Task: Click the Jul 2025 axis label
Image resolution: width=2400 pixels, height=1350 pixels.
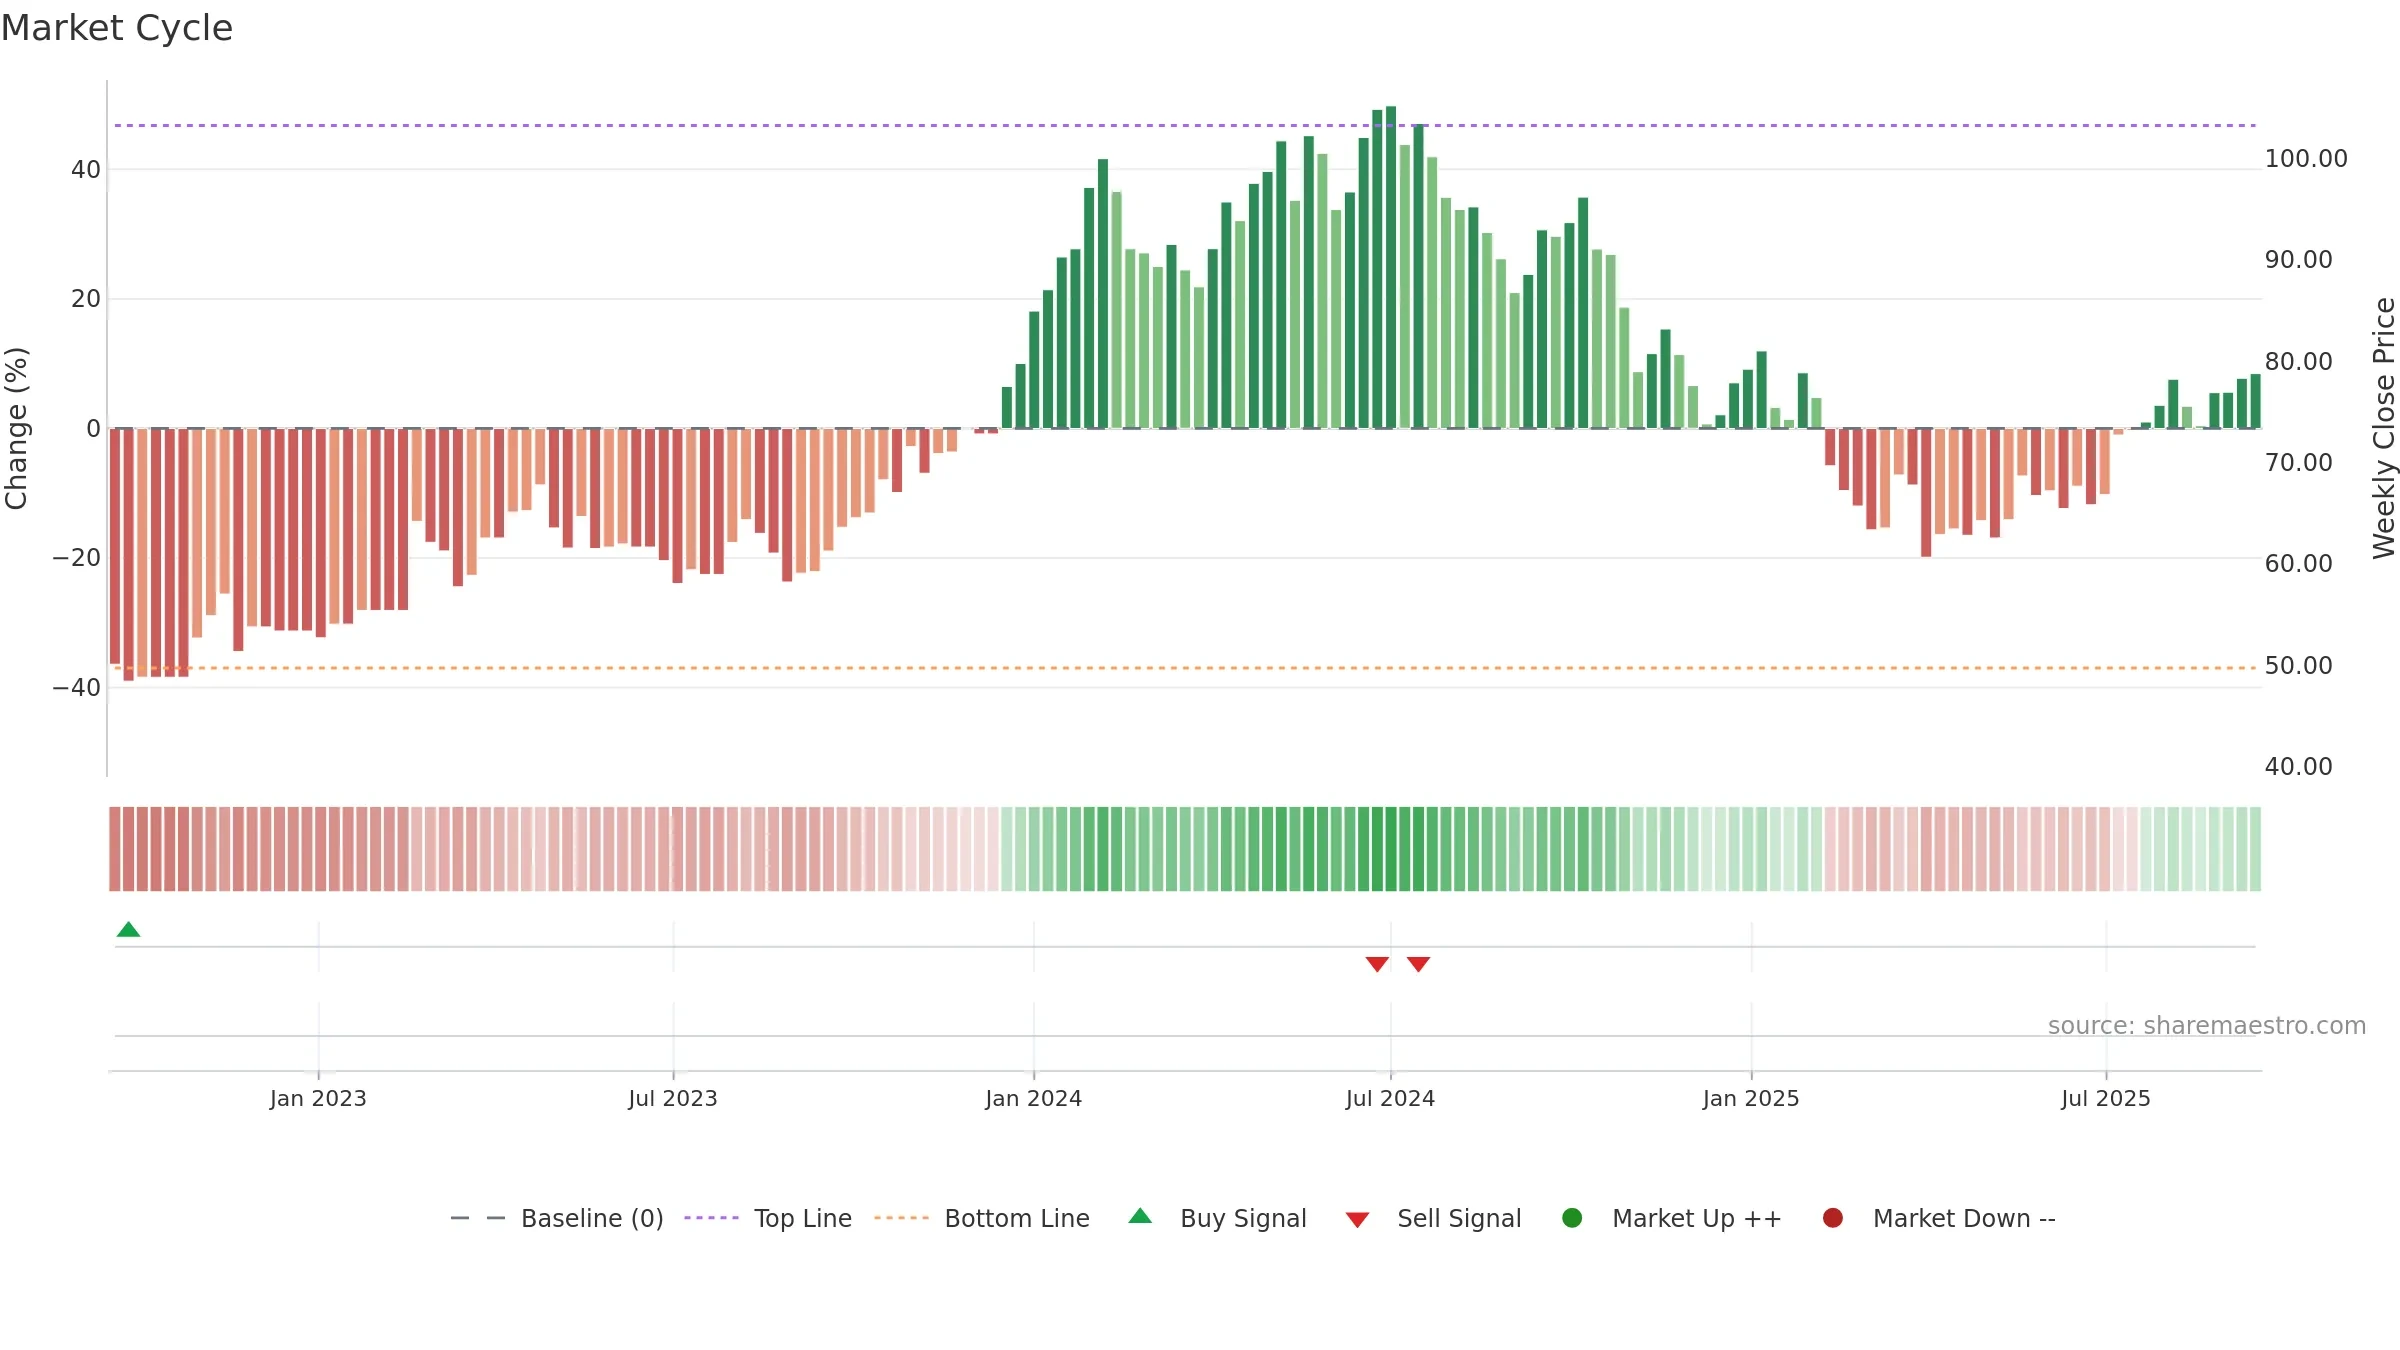Action: (x=2106, y=1099)
